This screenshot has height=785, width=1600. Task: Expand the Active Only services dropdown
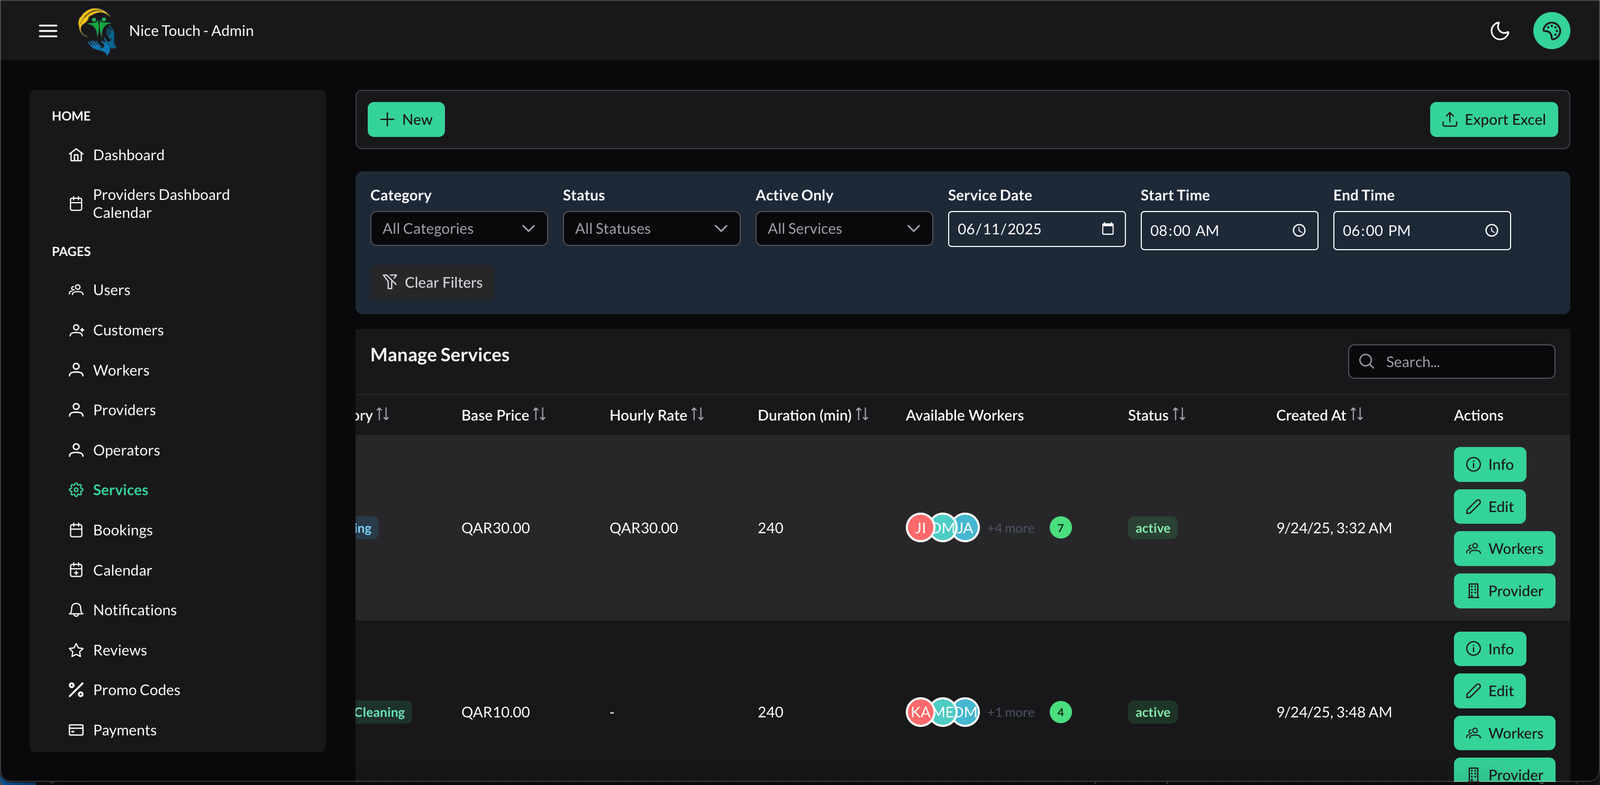pos(843,229)
